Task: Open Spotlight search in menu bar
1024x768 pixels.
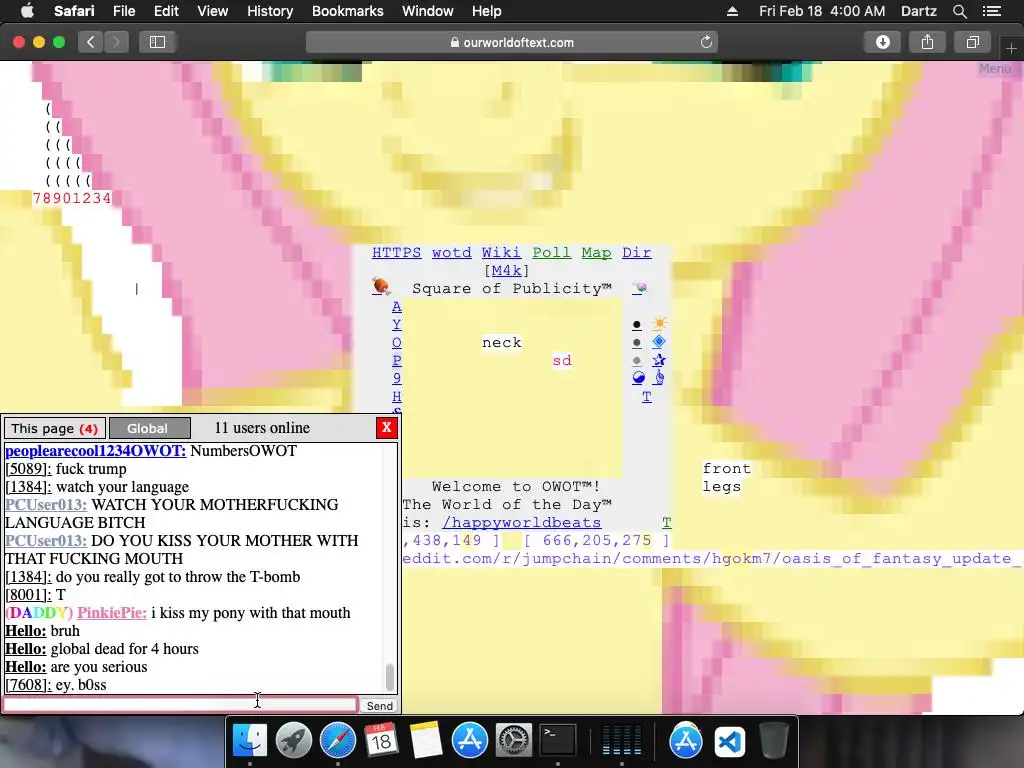Action: [x=959, y=11]
